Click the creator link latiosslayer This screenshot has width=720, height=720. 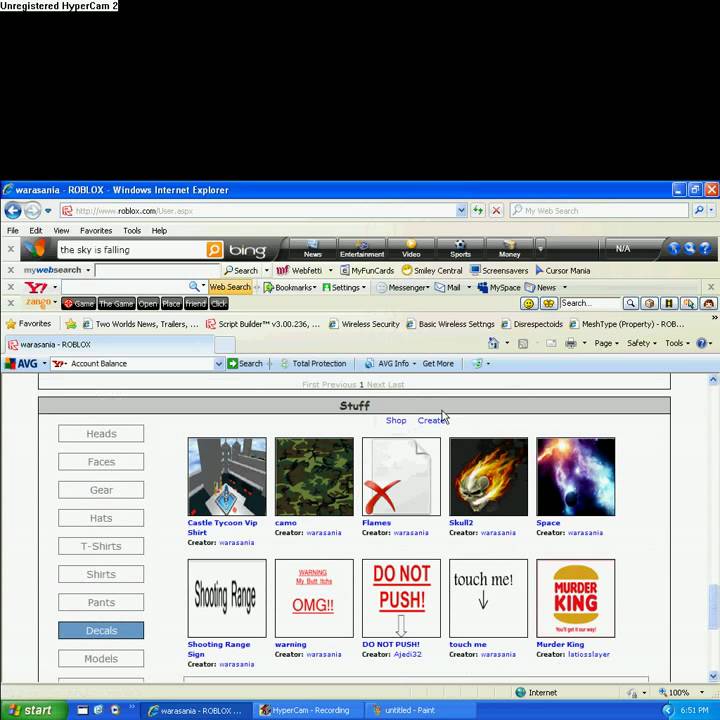[x=589, y=654]
